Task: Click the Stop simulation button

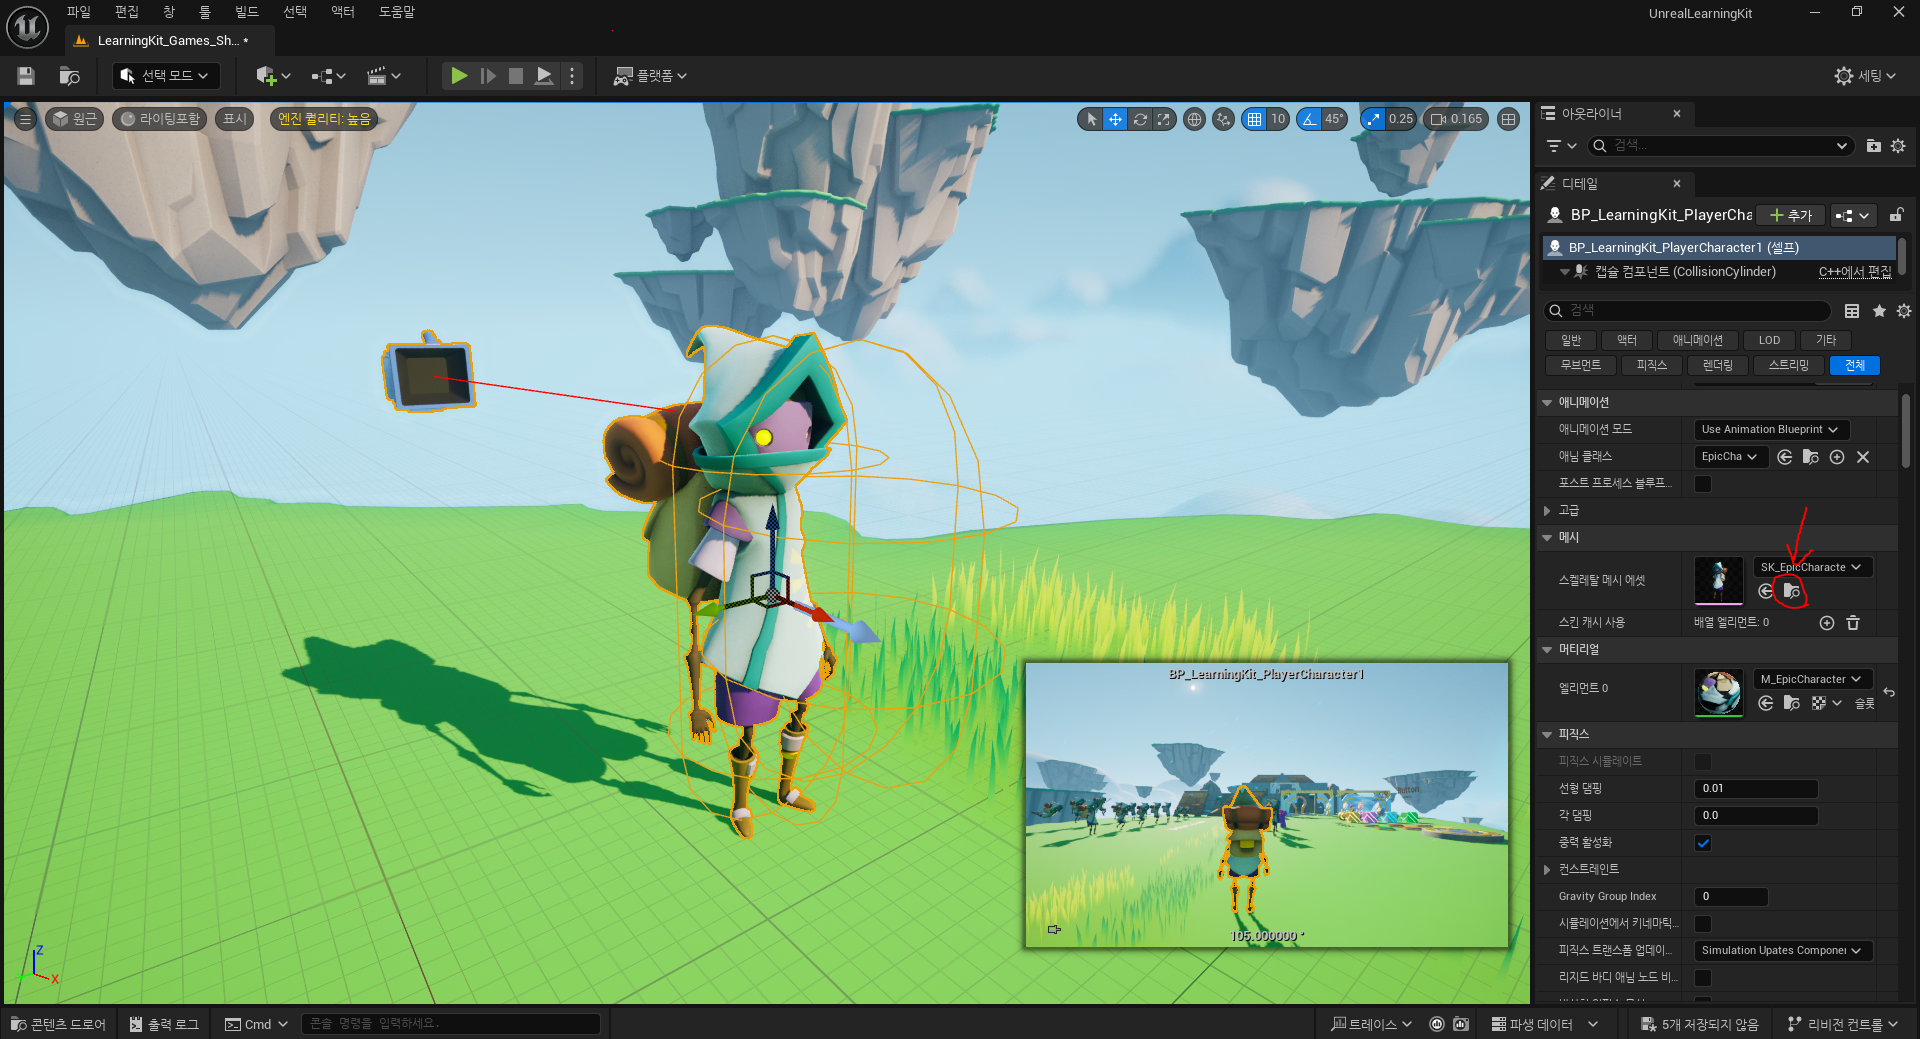Action: click(516, 76)
